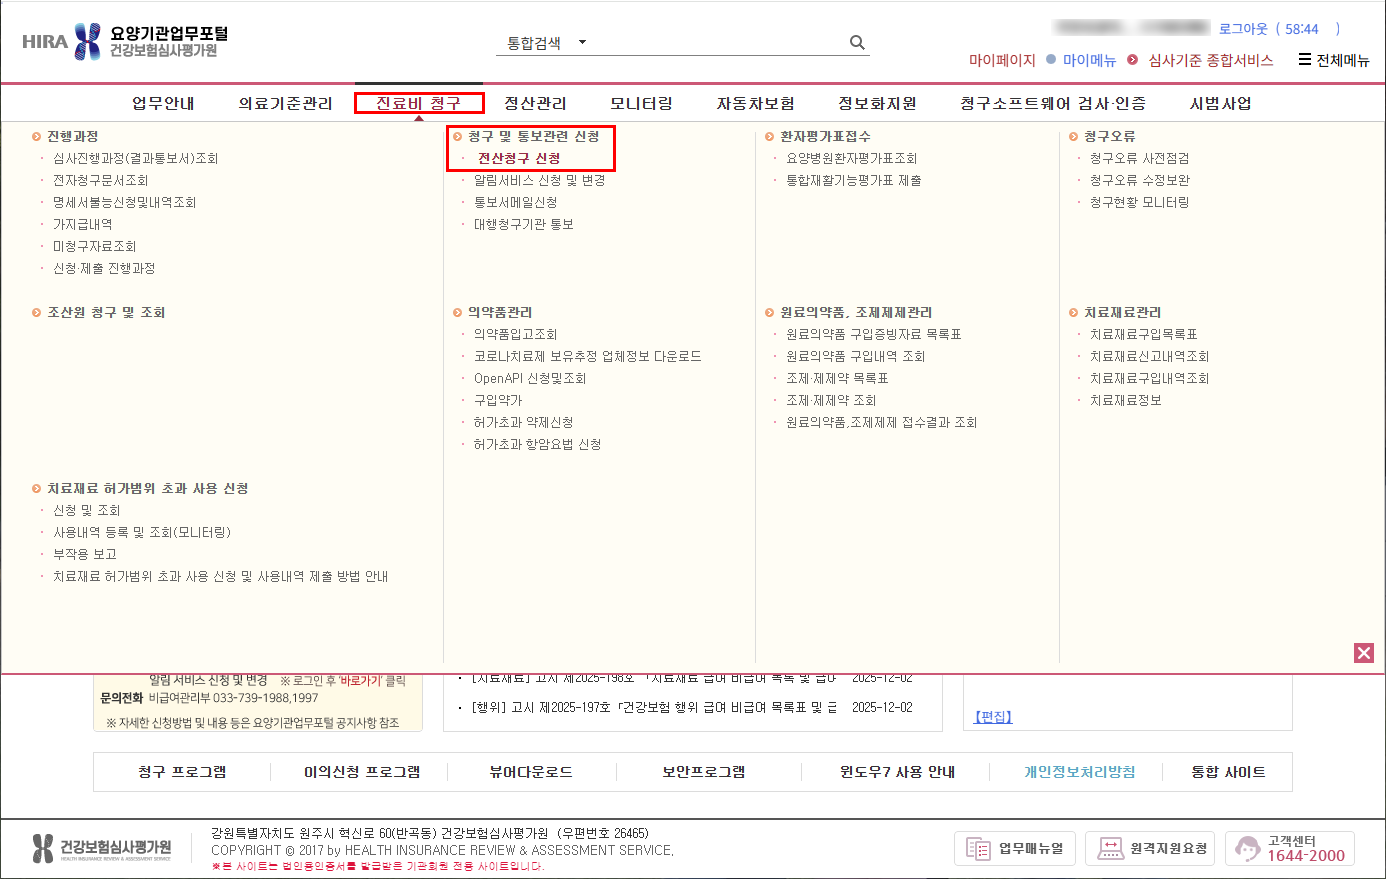The height and width of the screenshot is (879, 1386).
Task: Open the 진료비 청구 menu tab
Action: [419, 103]
